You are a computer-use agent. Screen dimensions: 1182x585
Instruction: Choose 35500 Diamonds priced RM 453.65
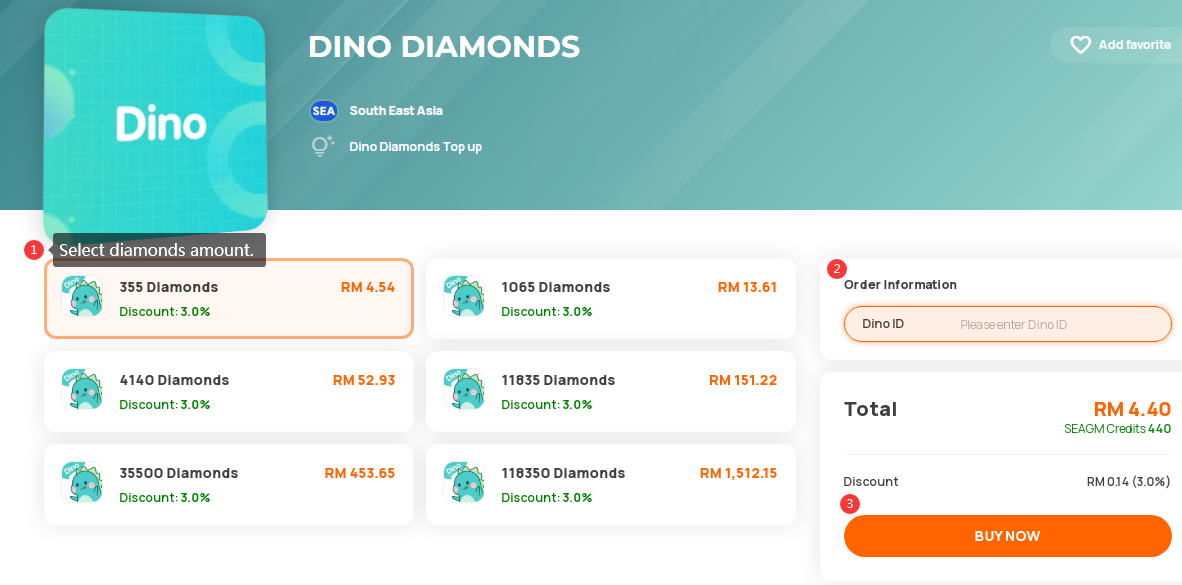pos(228,485)
